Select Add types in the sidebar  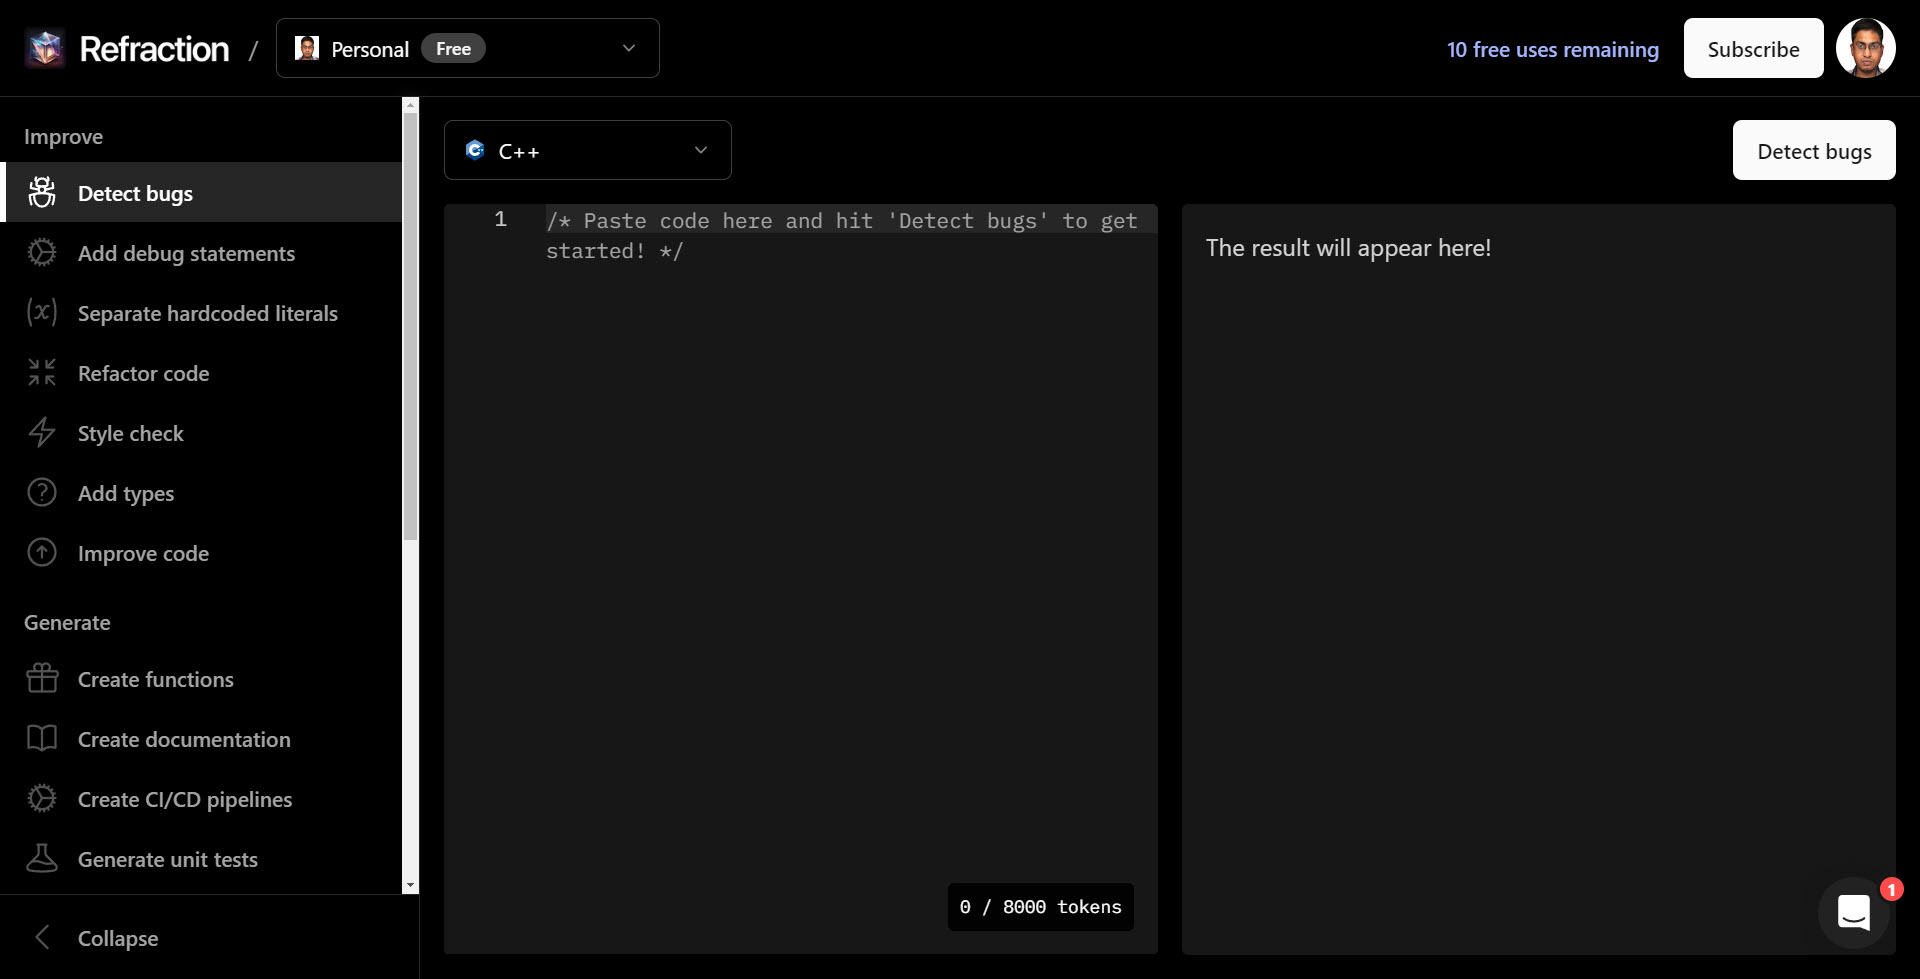click(x=126, y=493)
